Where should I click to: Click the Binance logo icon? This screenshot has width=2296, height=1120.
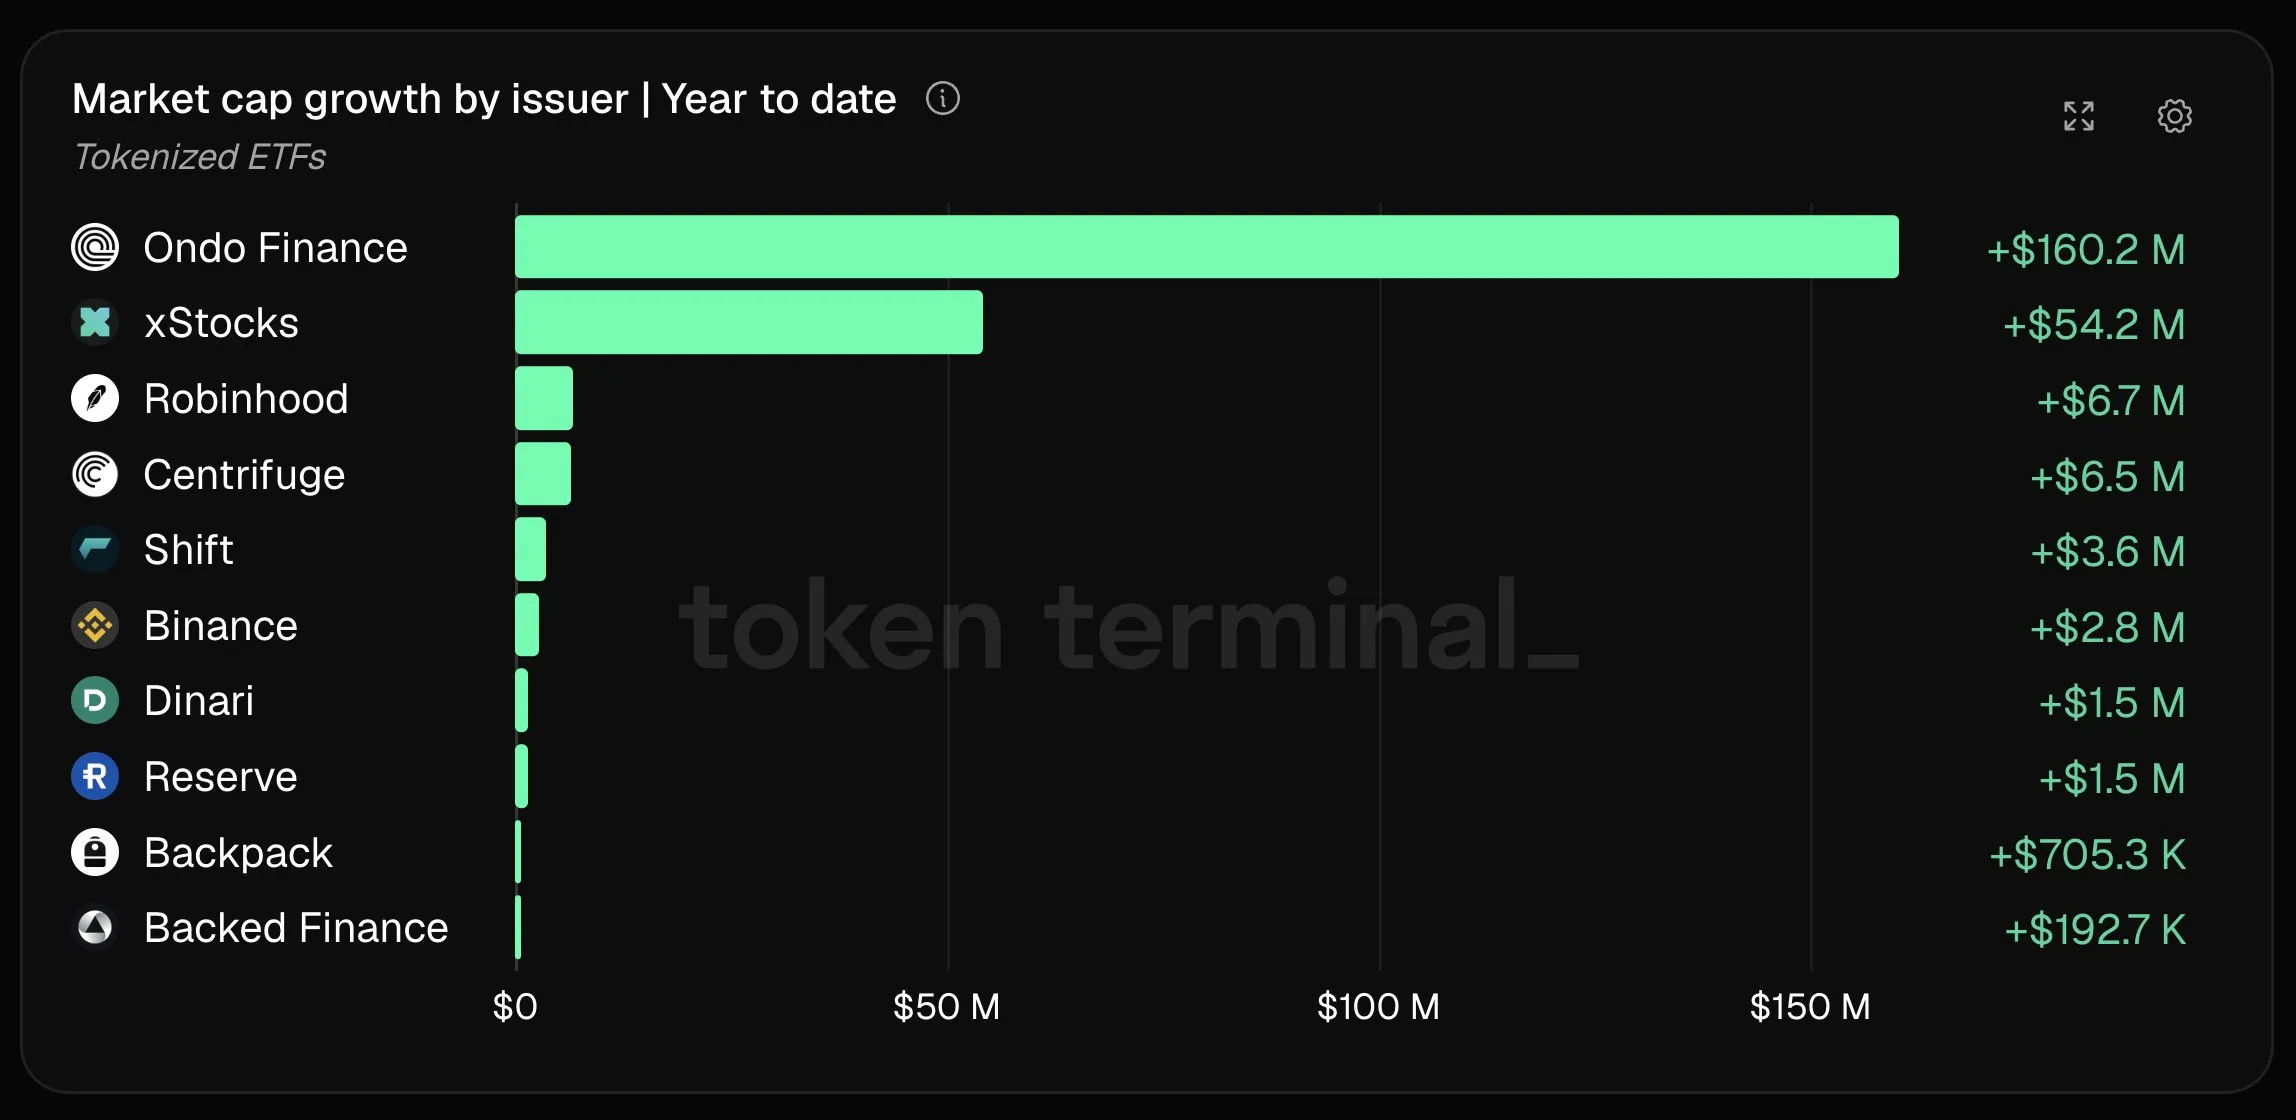click(x=95, y=625)
